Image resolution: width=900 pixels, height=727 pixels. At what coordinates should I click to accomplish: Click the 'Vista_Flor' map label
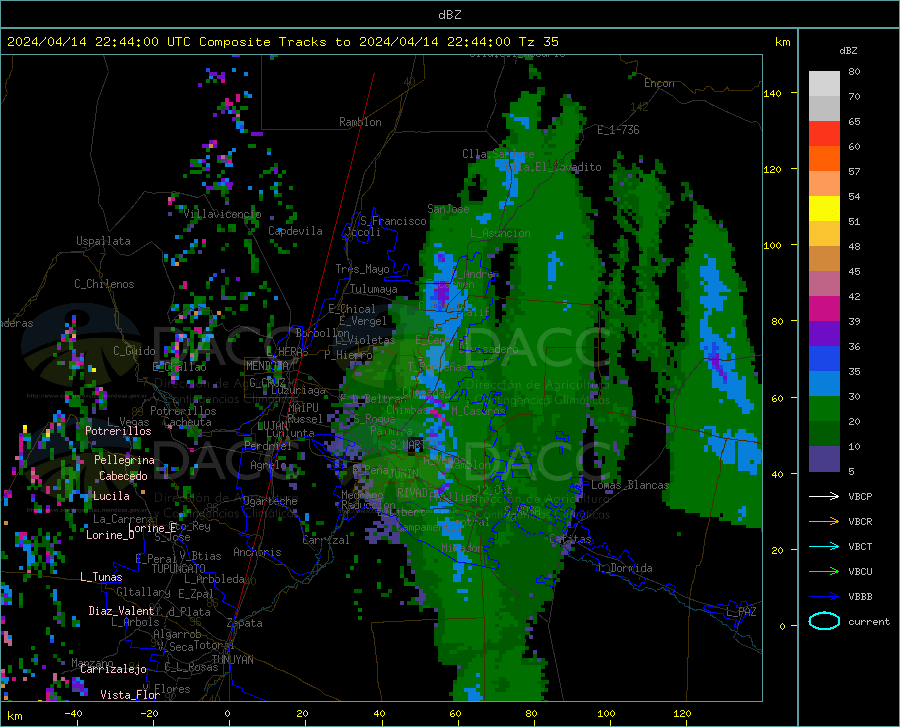(130, 695)
